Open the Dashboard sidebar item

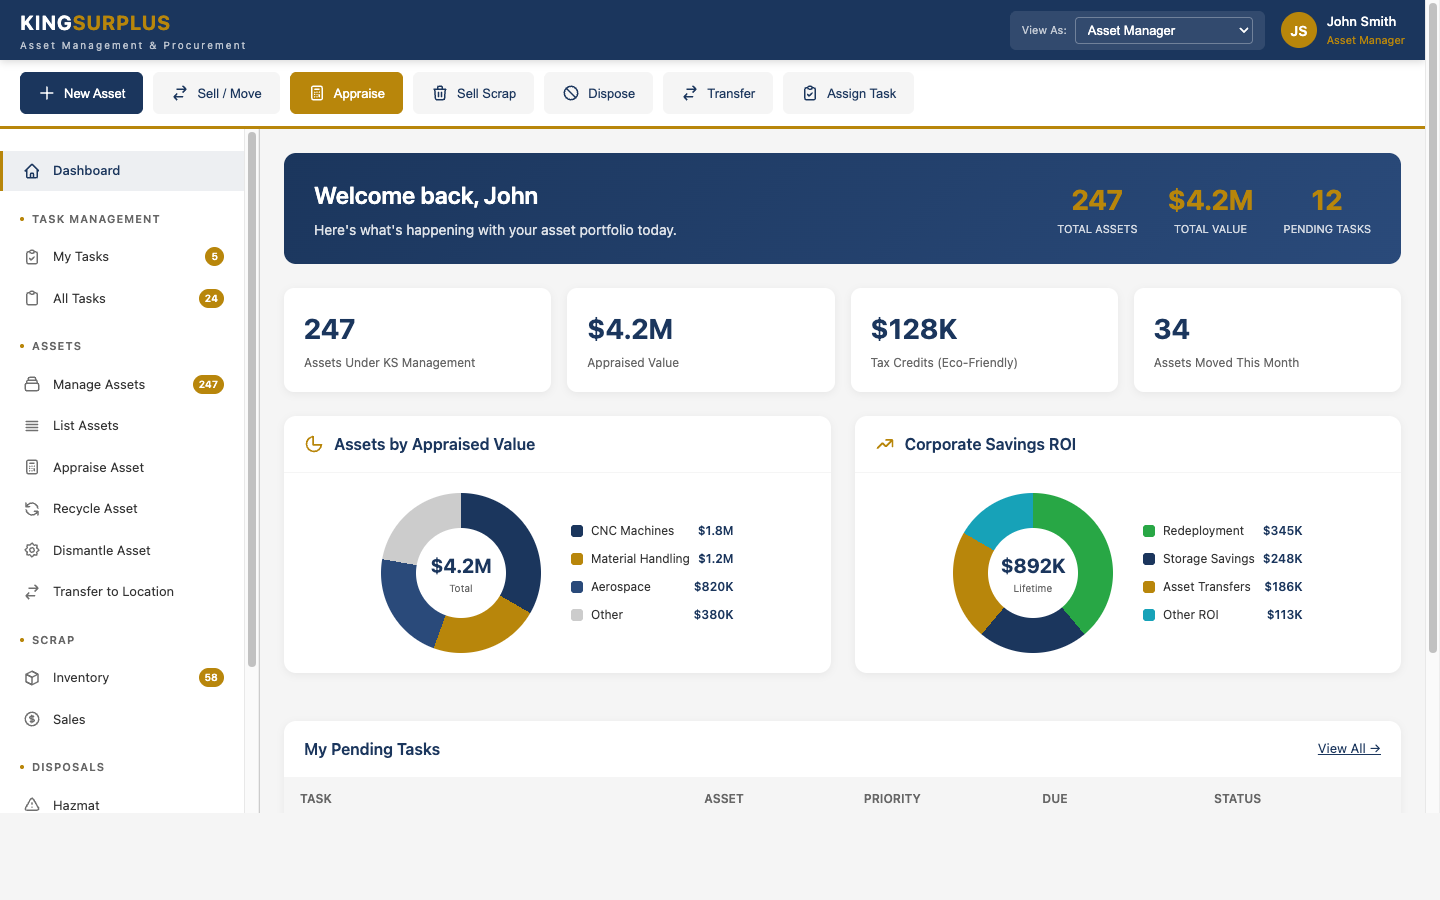[x=87, y=171]
